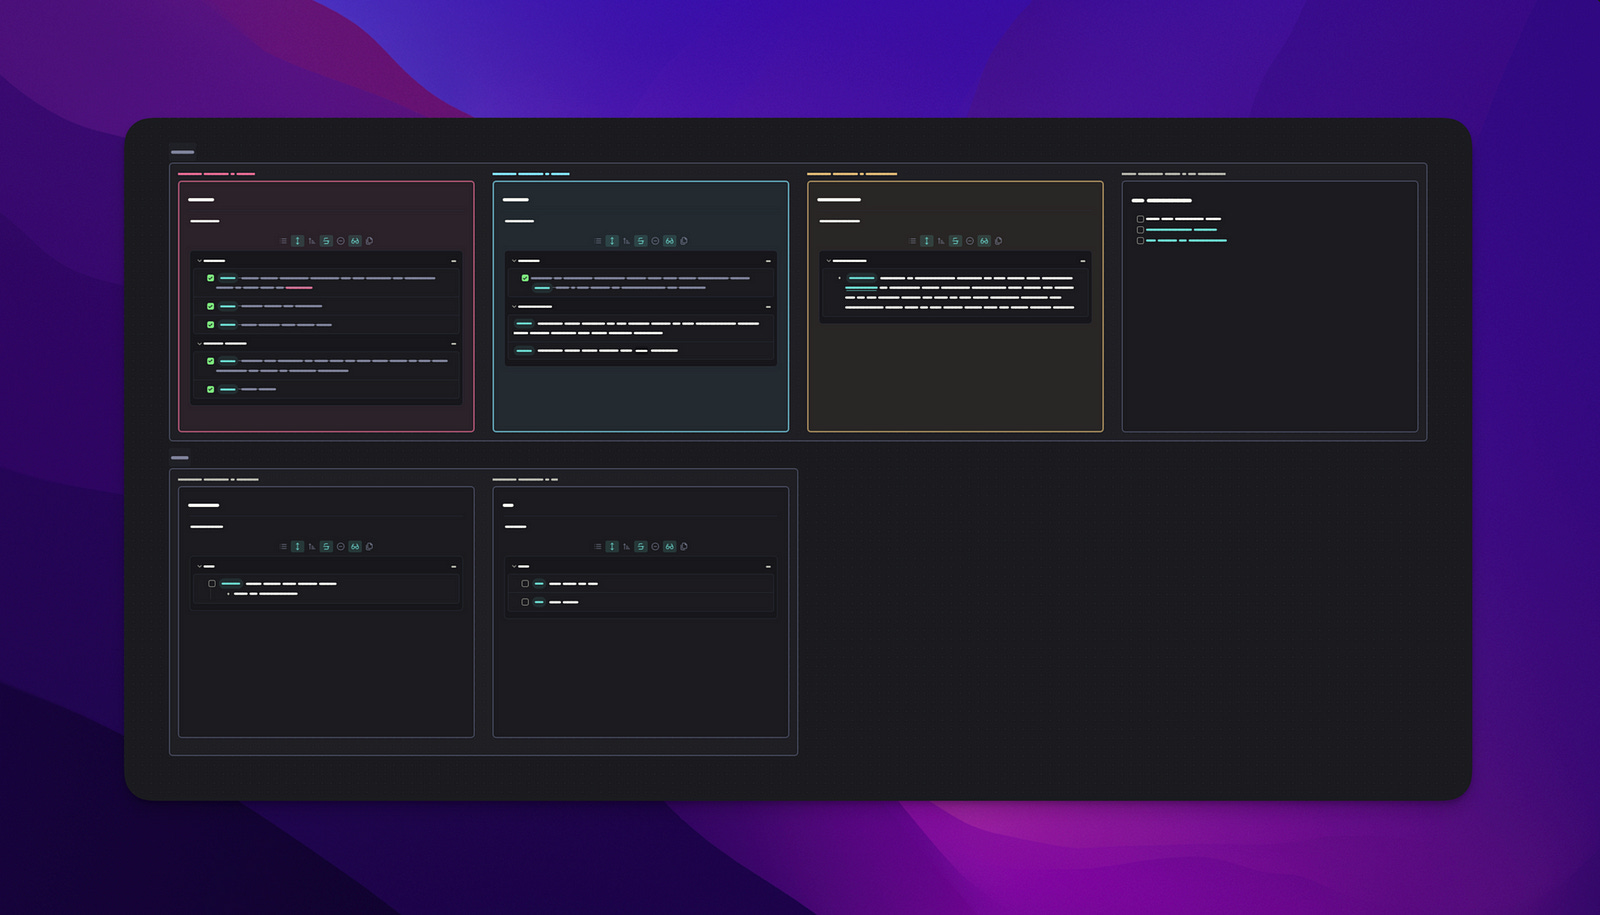This screenshot has width=1600, height=915.
Task: Collapse the expanded section in the amber card
Action: [x=828, y=260]
